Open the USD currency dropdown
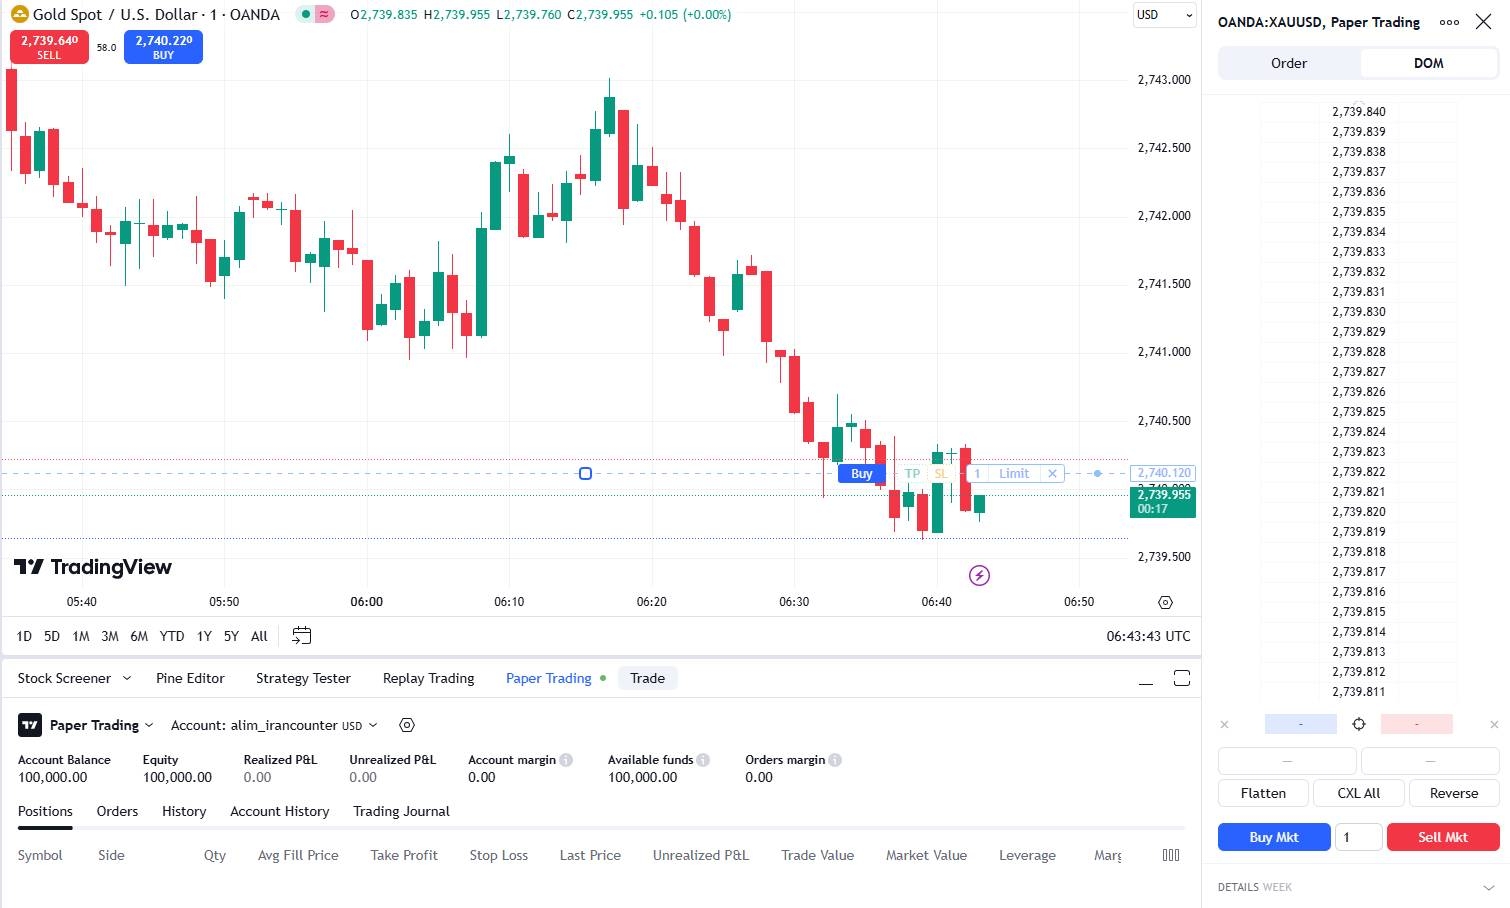The height and width of the screenshot is (908, 1510). (1164, 15)
